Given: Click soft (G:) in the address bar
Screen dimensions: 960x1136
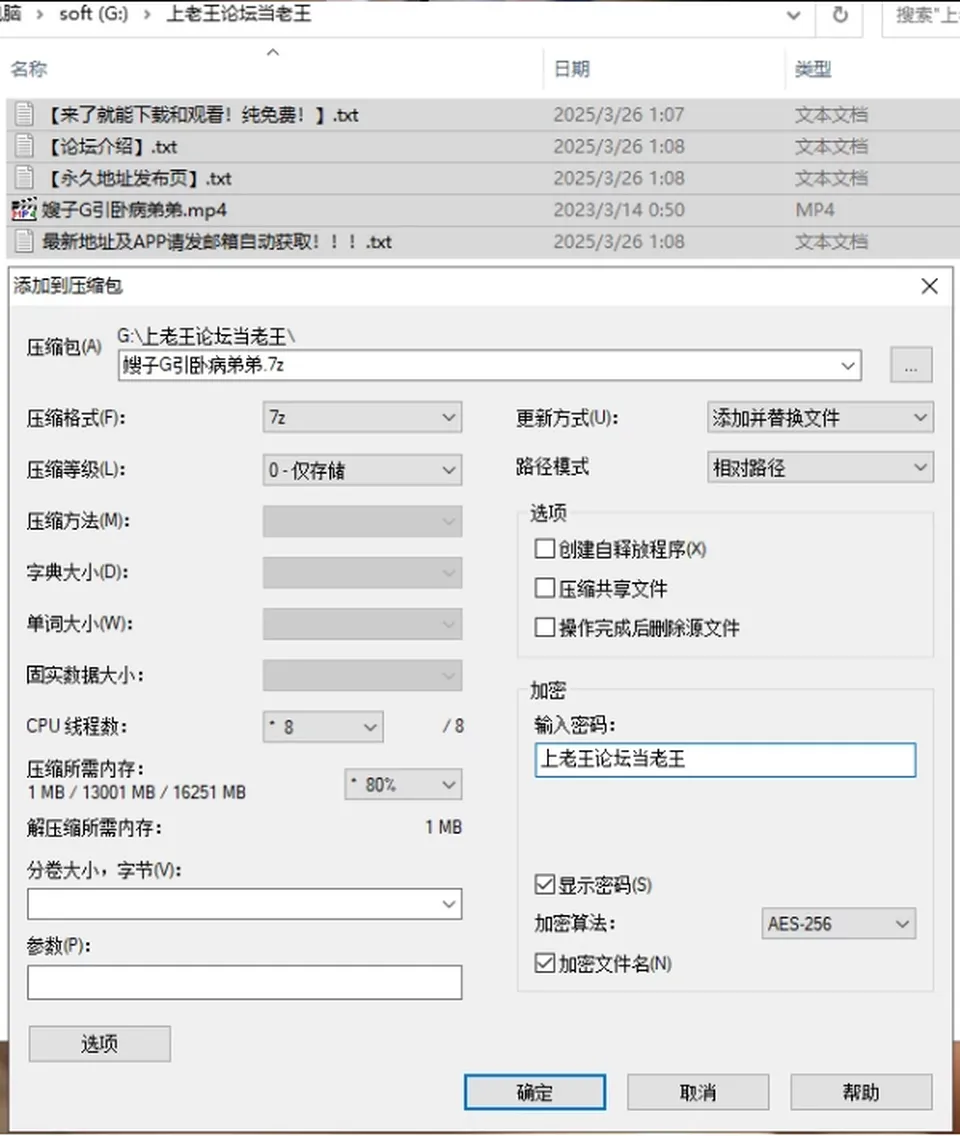Looking at the screenshot, I should [x=93, y=14].
